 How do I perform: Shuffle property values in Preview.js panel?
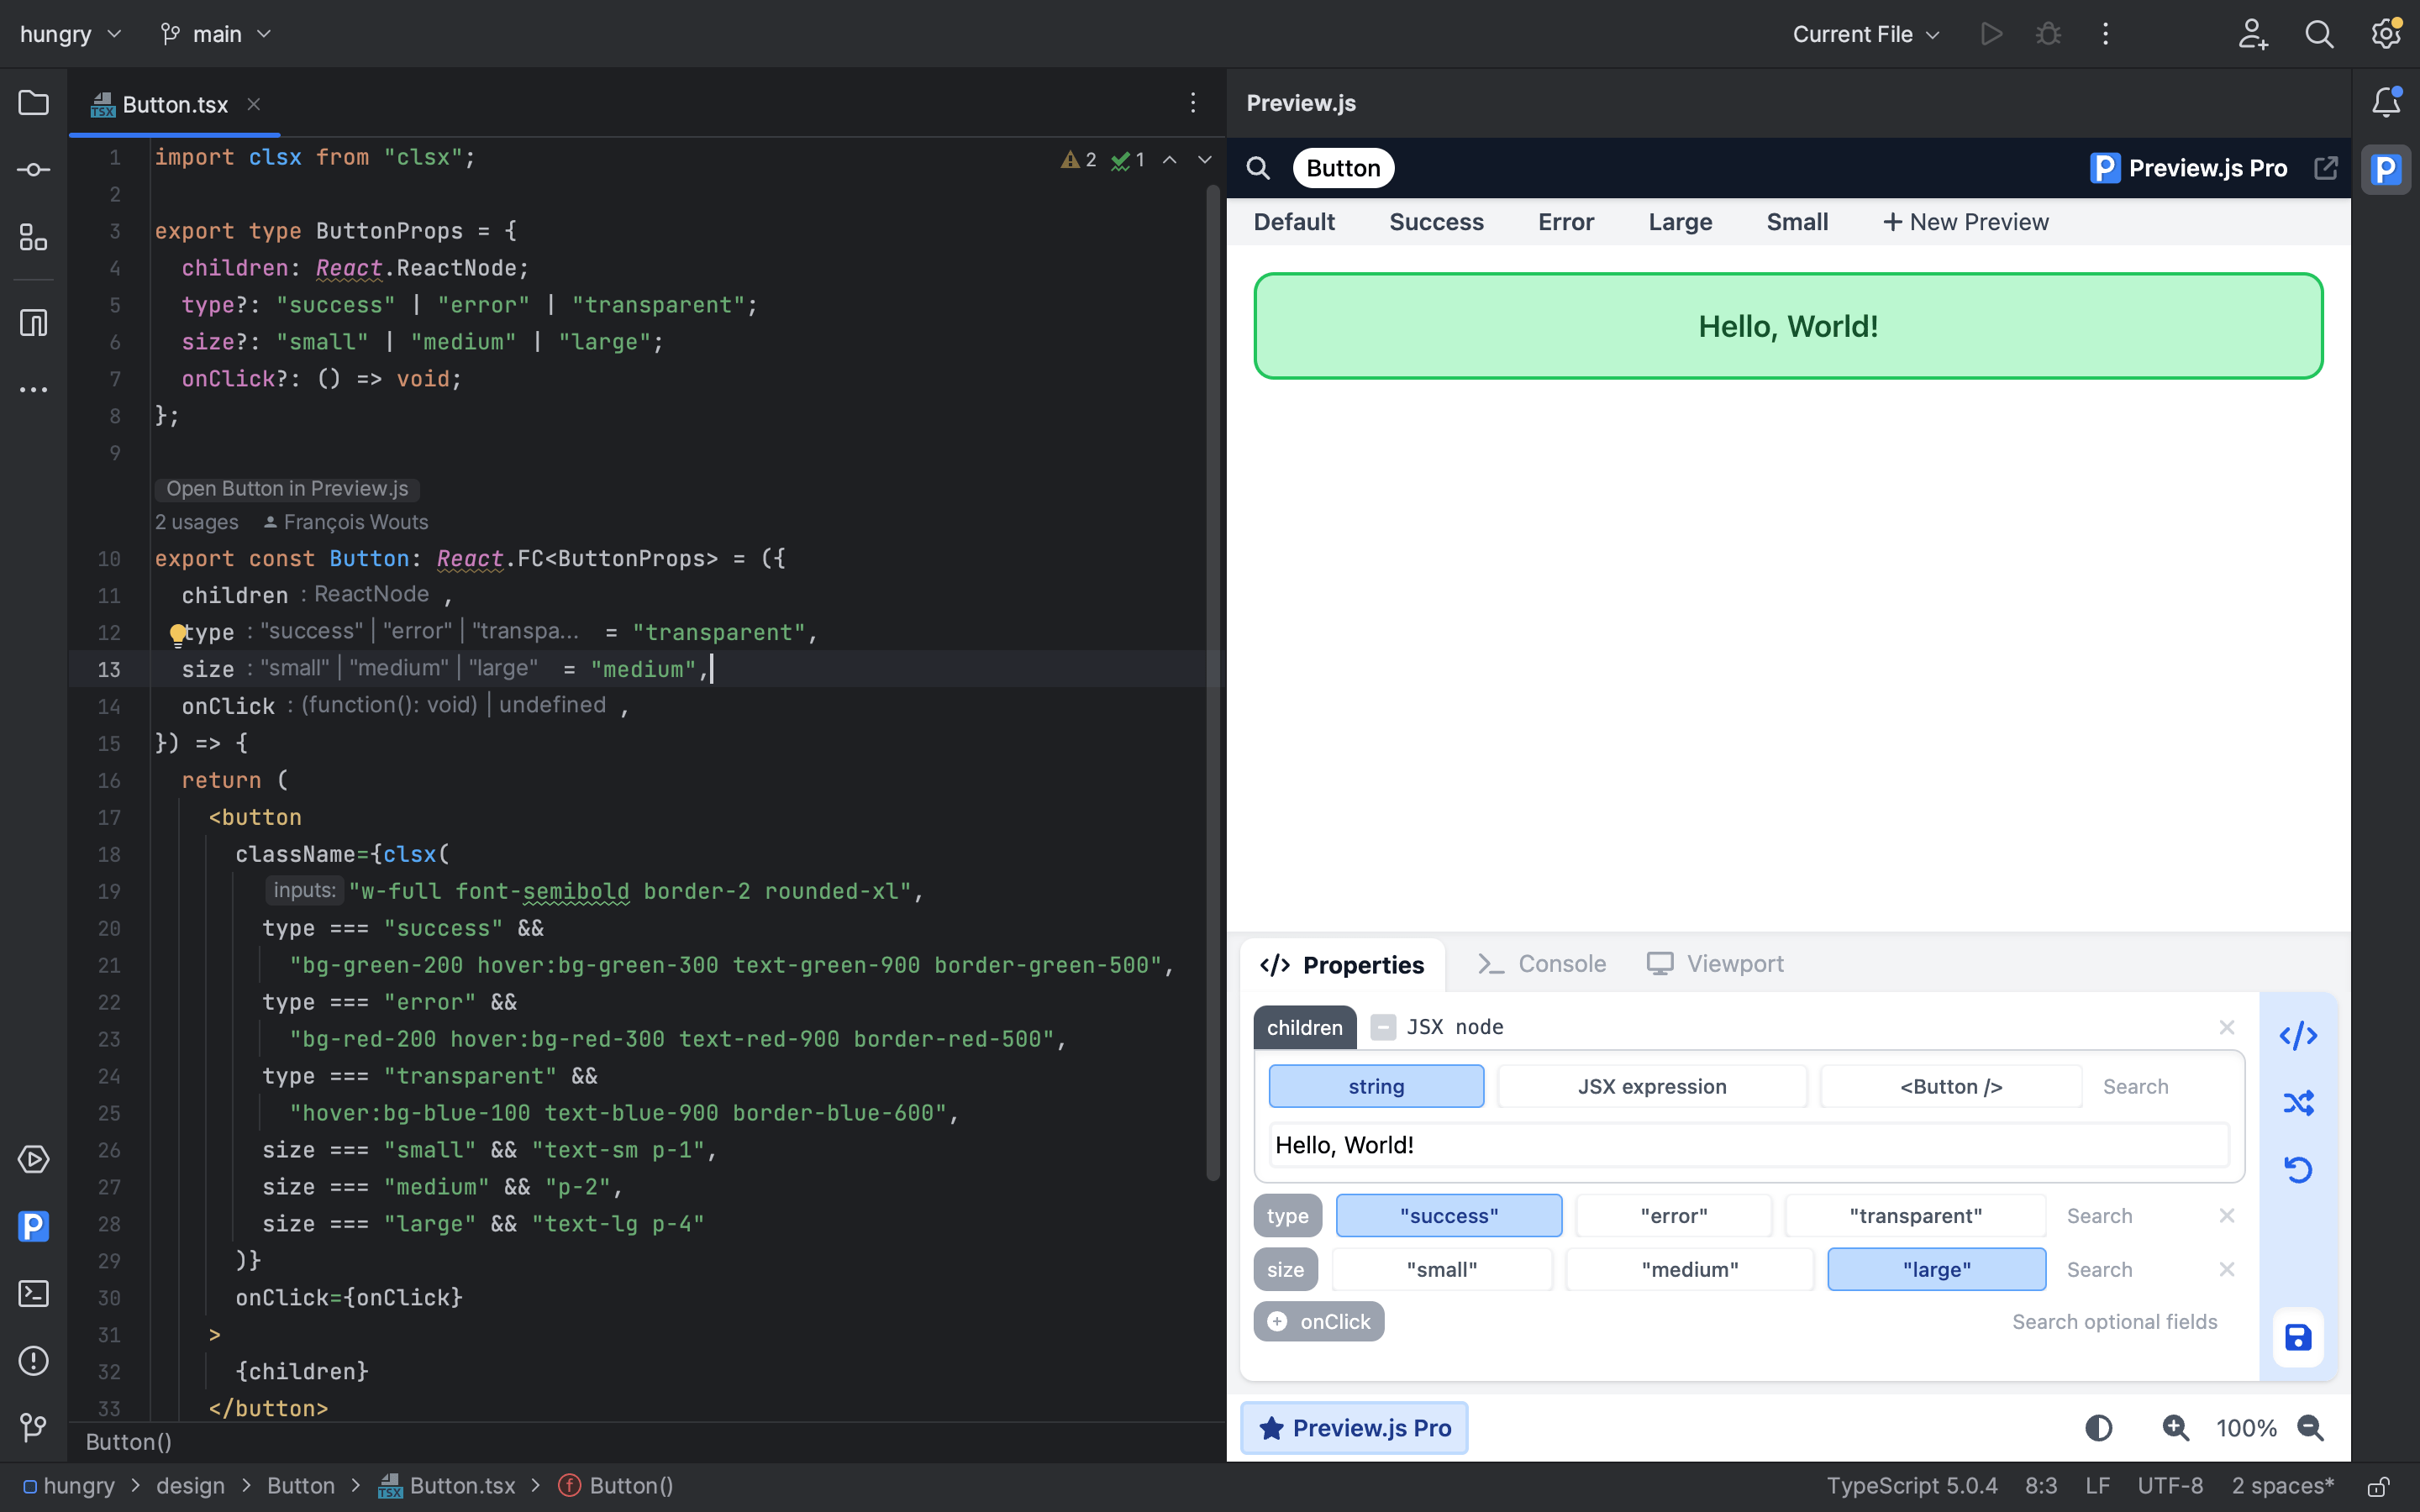click(2298, 1103)
